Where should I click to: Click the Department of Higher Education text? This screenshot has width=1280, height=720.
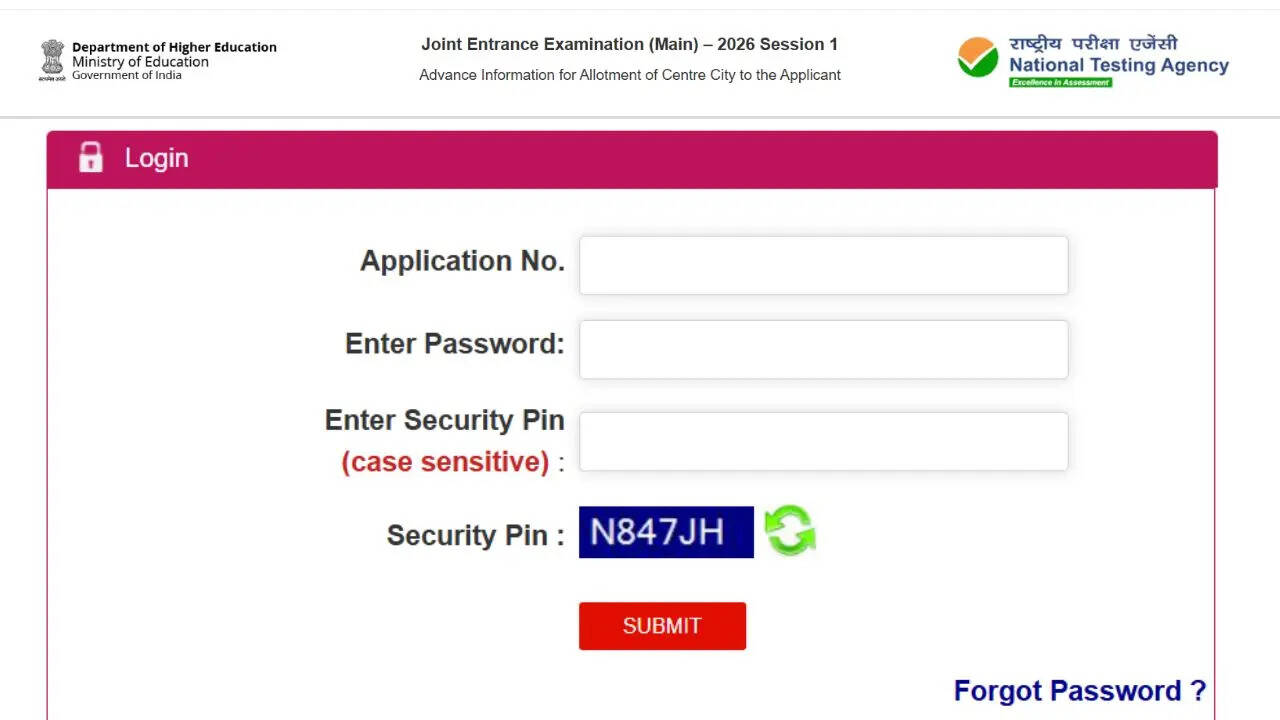174,47
